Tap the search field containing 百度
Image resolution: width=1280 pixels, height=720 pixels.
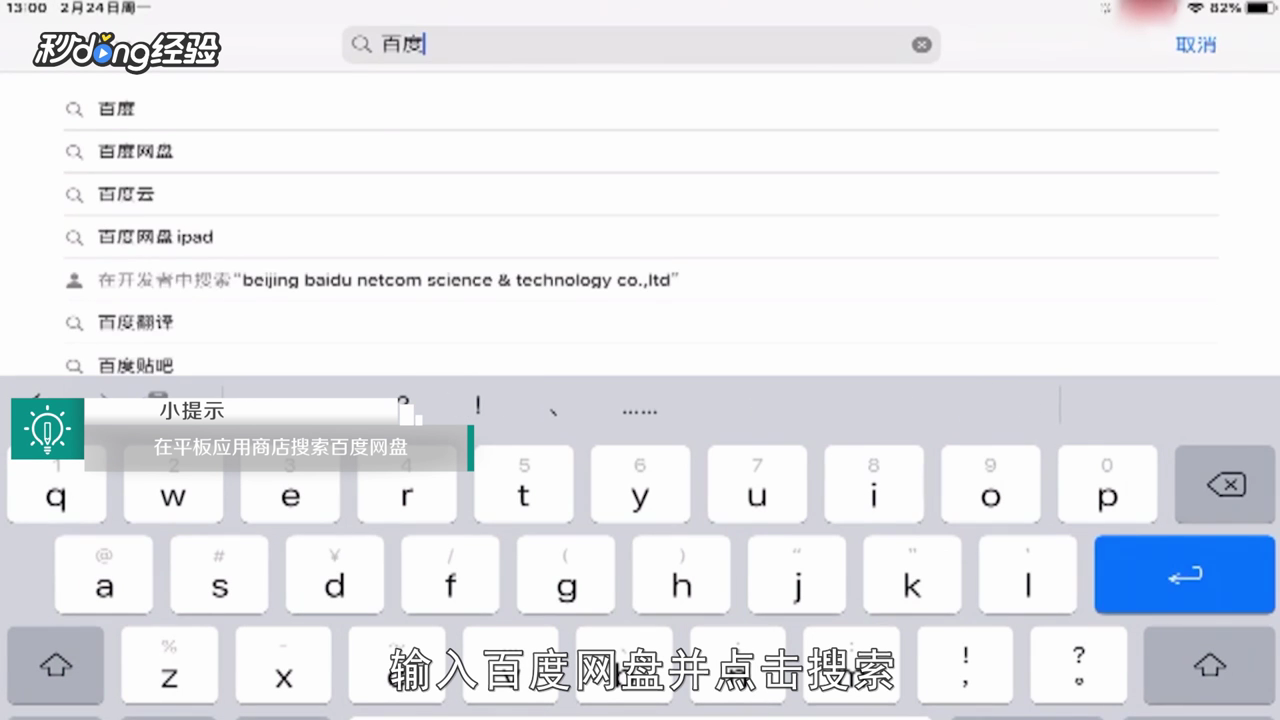641,45
